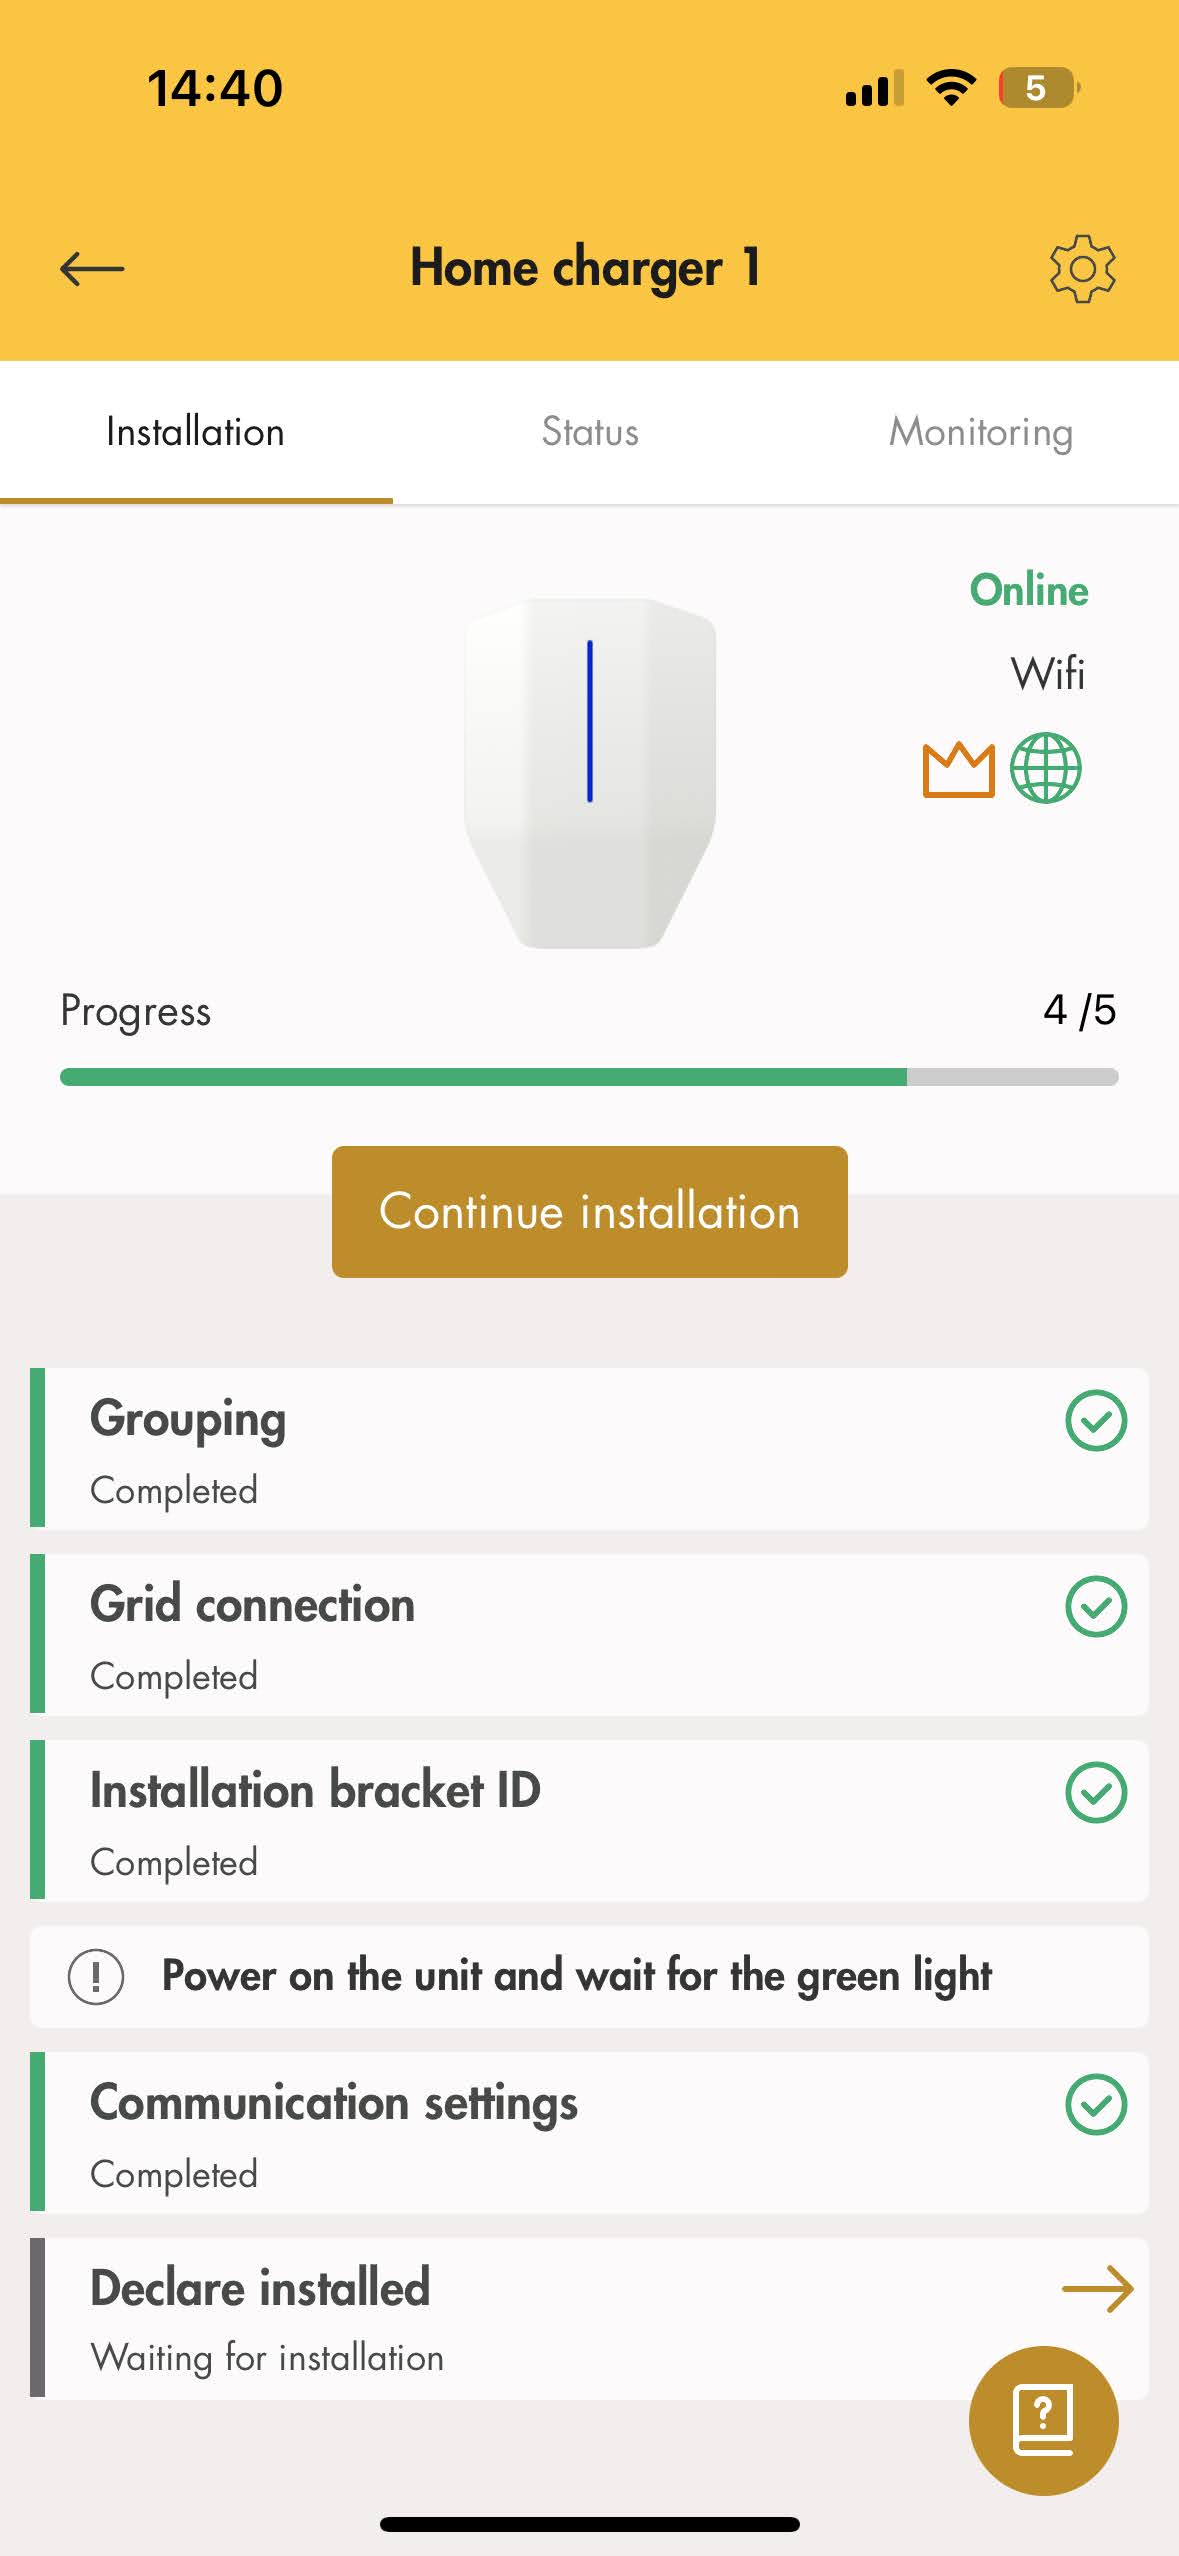Tap the green globe icon
Screen dimensions: 1179x2556
pos(1045,768)
